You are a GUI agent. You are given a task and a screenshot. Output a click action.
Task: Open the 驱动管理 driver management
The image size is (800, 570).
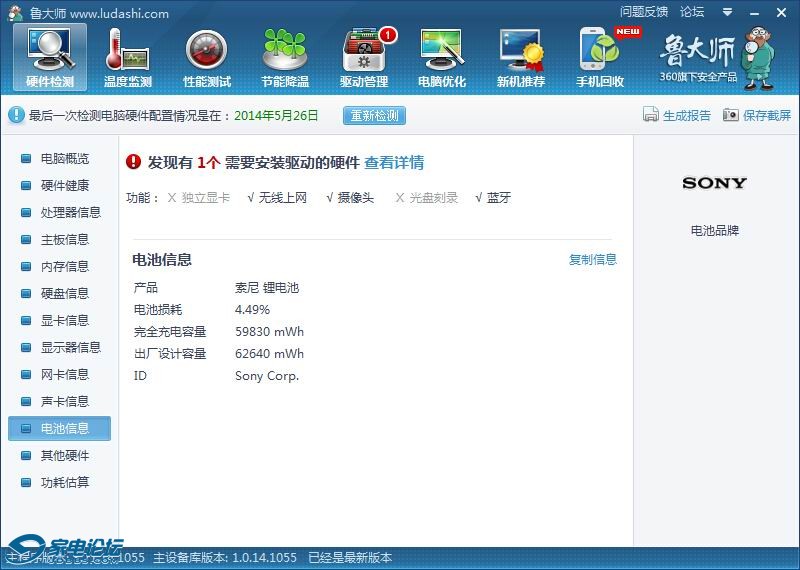point(364,57)
